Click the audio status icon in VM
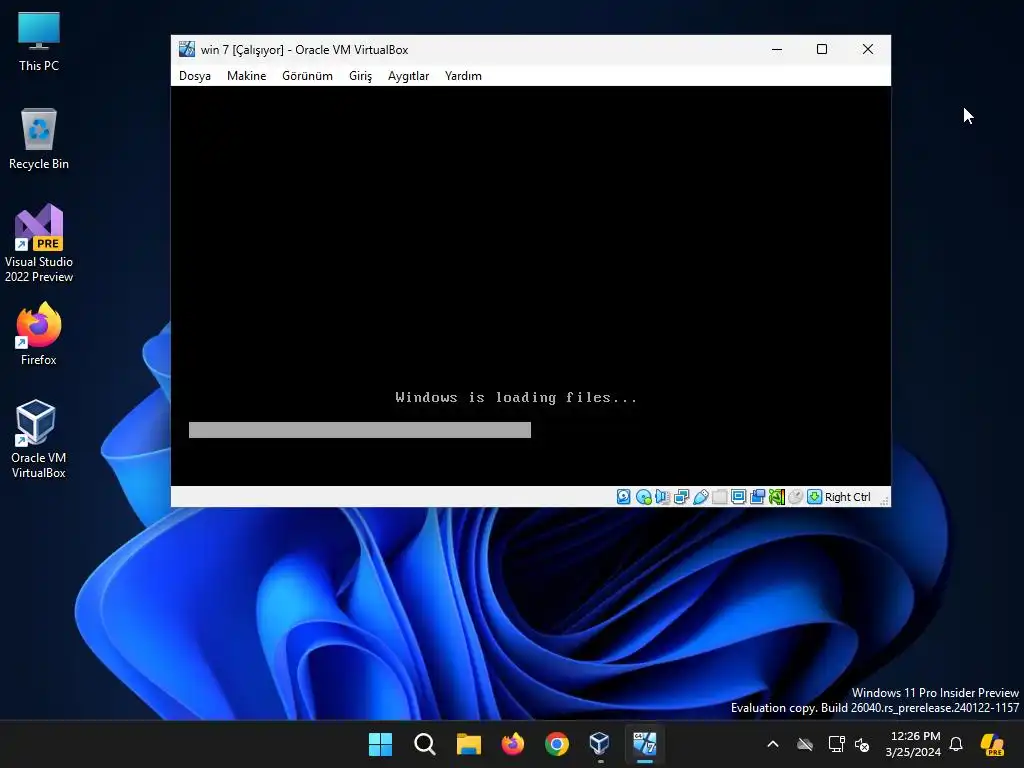This screenshot has width=1024, height=768. [x=662, y=497]
